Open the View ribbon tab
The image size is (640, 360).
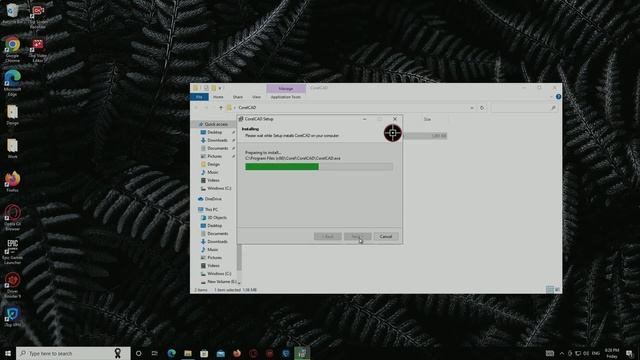click(256, 97)
